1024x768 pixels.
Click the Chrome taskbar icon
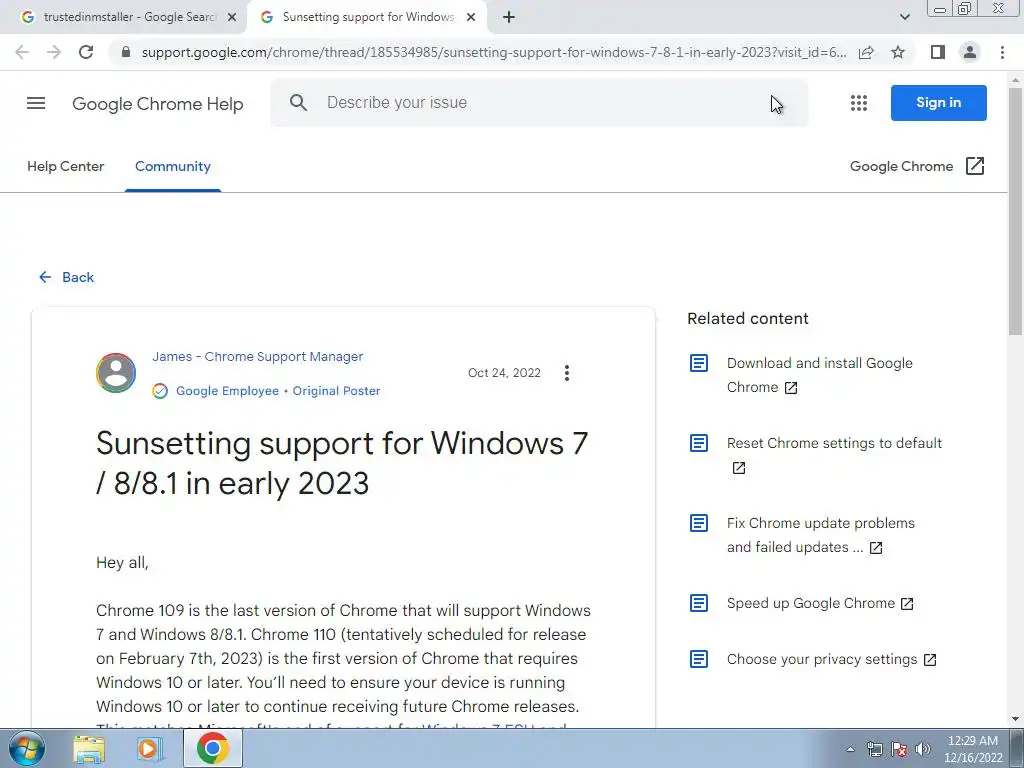[212, 748]
